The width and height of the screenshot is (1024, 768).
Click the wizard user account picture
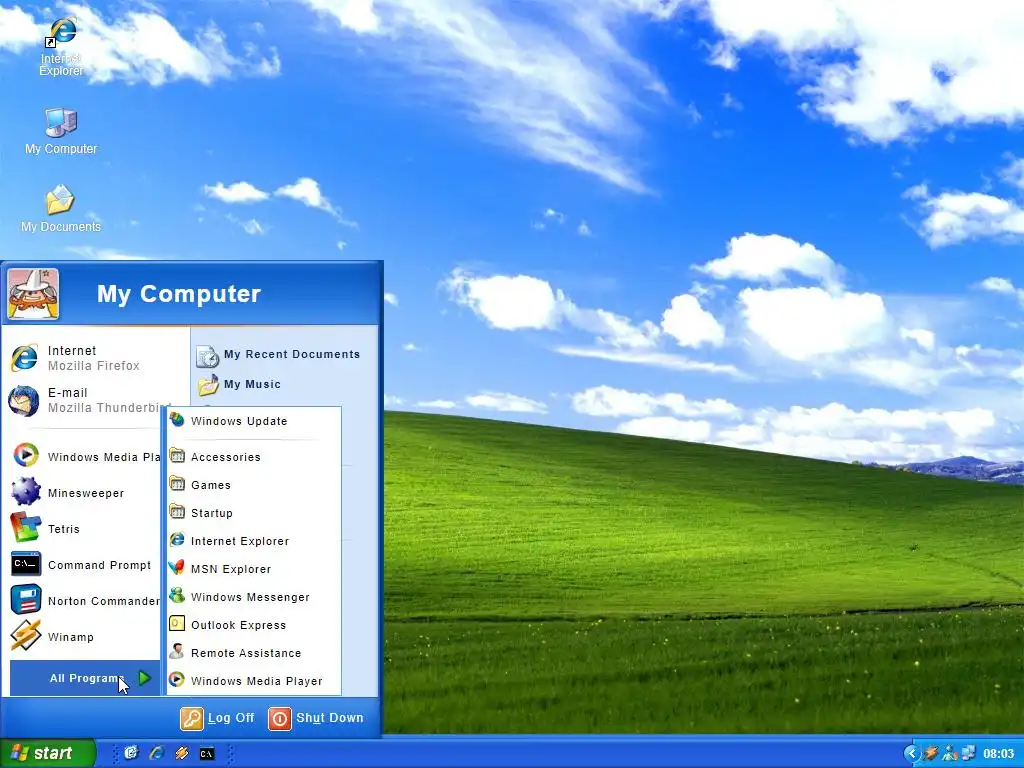[33, 294]
